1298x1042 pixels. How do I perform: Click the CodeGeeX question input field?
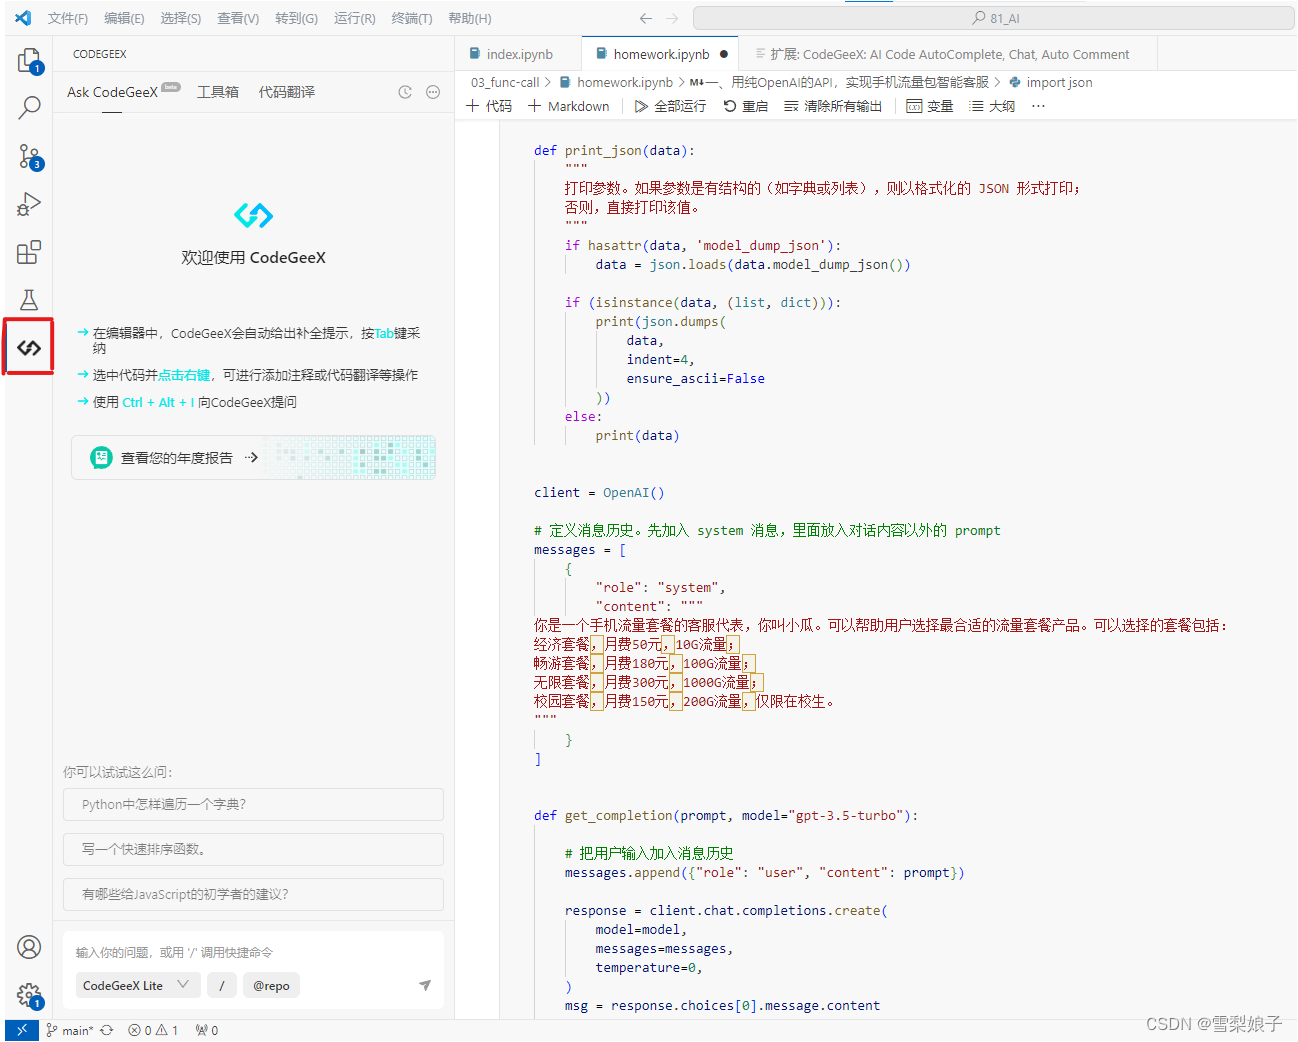click(x=253, y=952)
